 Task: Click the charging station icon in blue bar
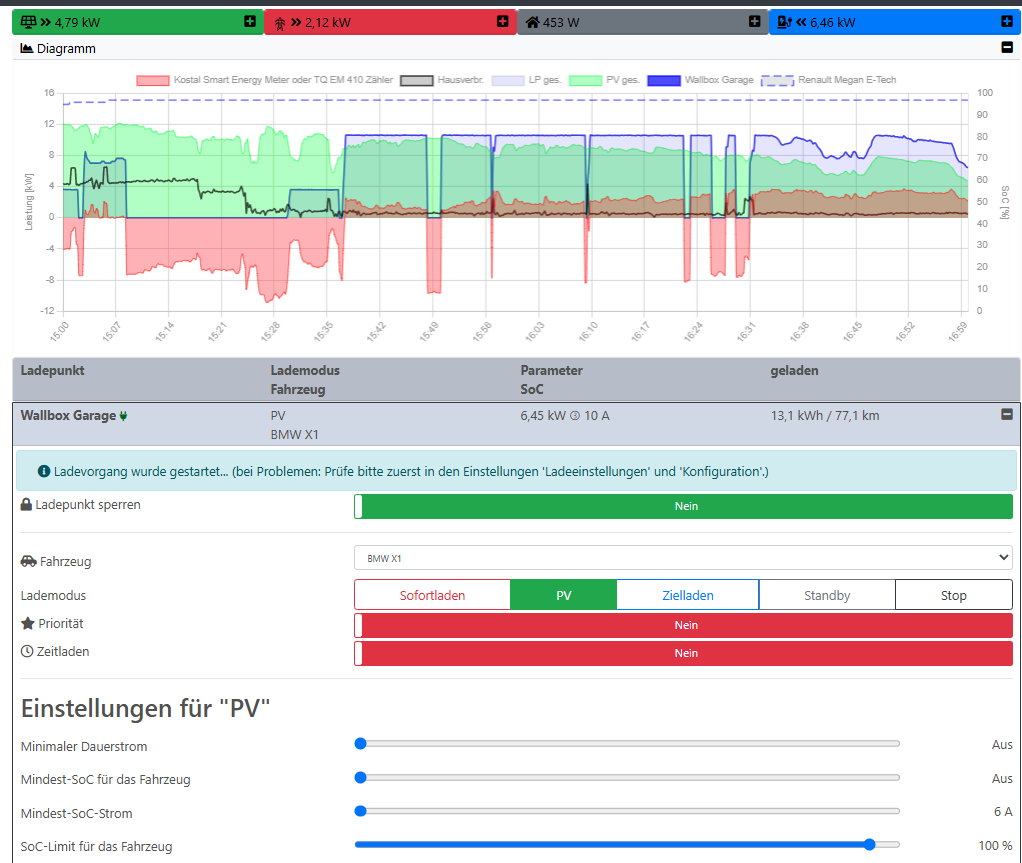coord(784,22)
